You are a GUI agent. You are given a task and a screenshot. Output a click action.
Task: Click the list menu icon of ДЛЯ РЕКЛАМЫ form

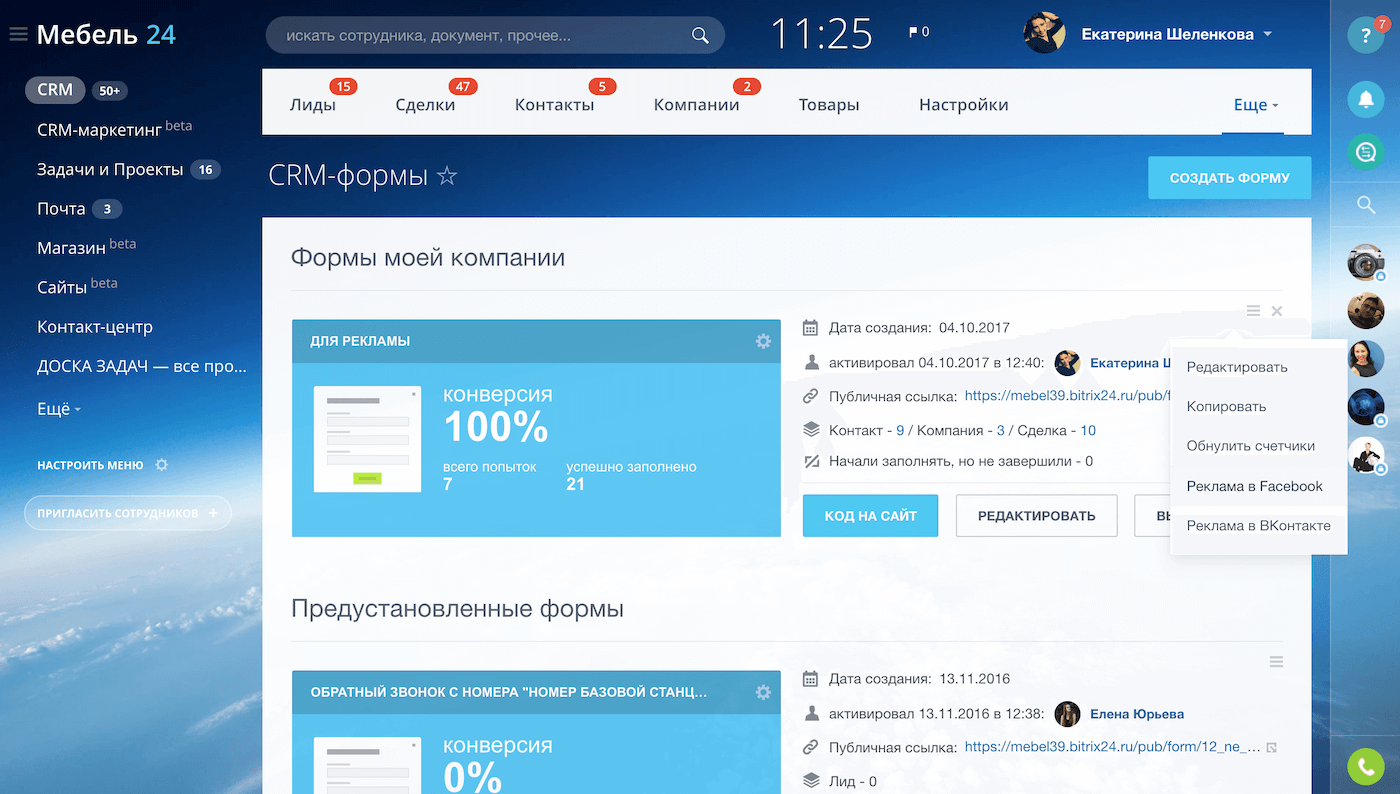(1253, 311)
